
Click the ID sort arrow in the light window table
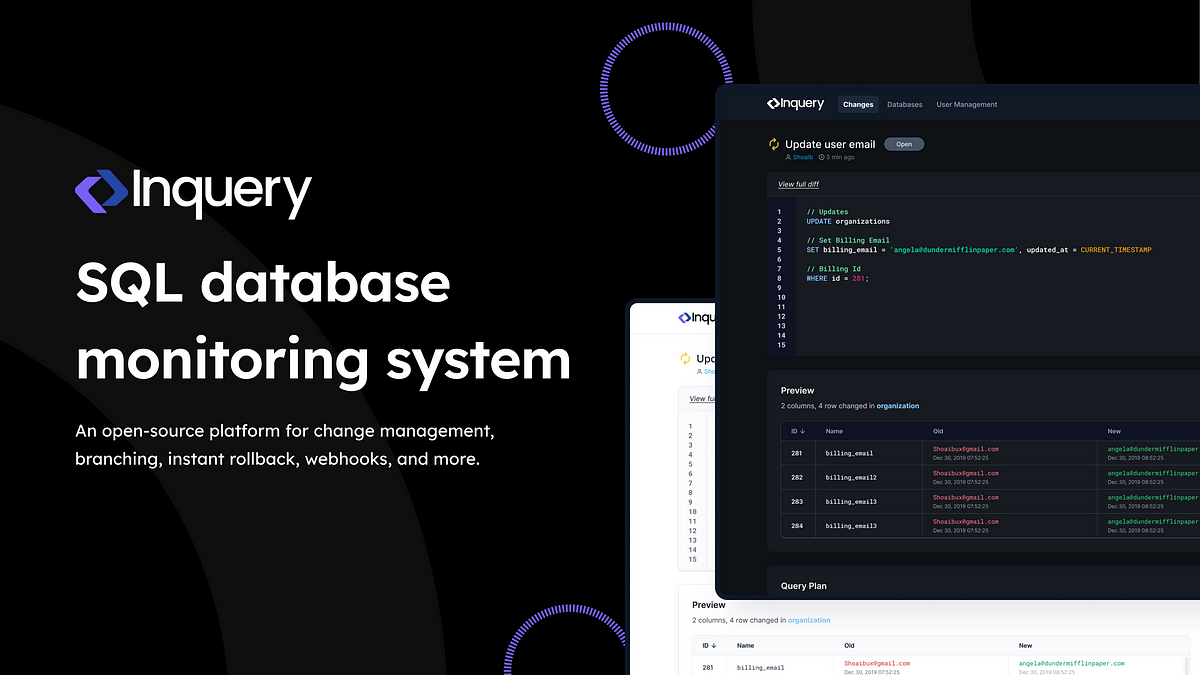coord(714,646)
